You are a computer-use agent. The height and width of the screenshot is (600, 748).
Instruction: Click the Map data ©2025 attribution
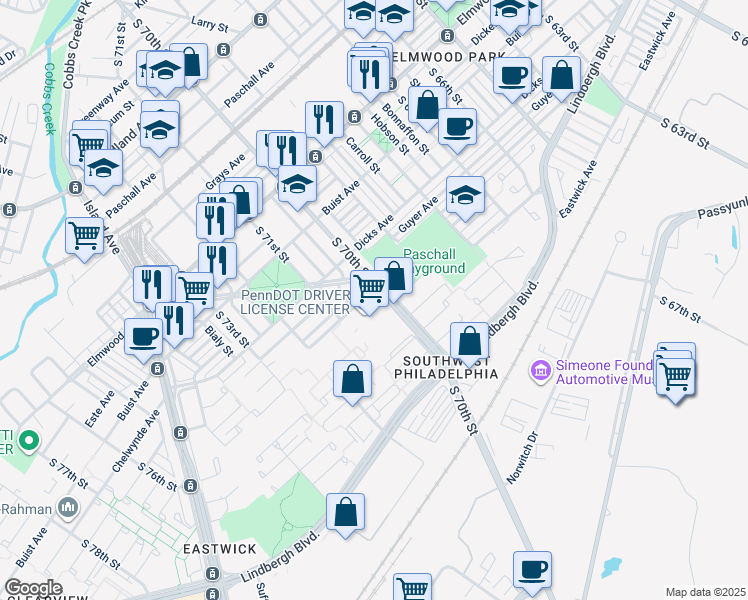coord(705,592)
